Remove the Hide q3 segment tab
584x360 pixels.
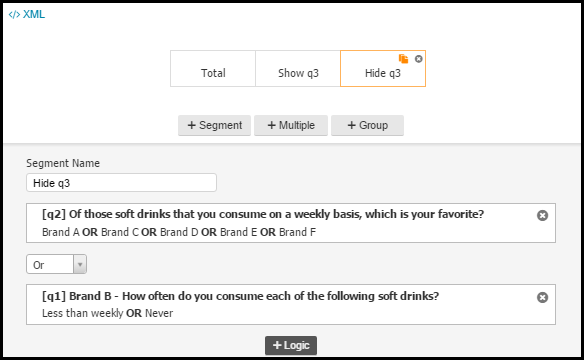419,59
